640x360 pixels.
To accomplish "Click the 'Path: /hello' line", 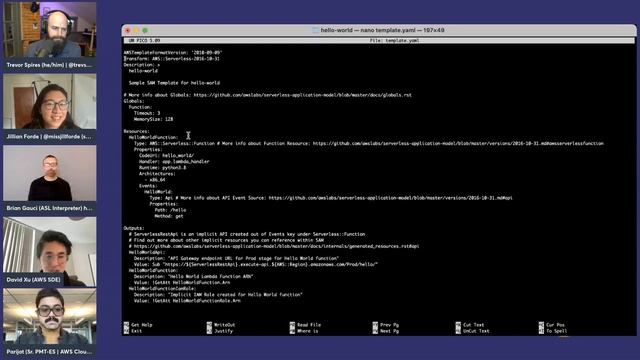I will [x=170, y=210].
